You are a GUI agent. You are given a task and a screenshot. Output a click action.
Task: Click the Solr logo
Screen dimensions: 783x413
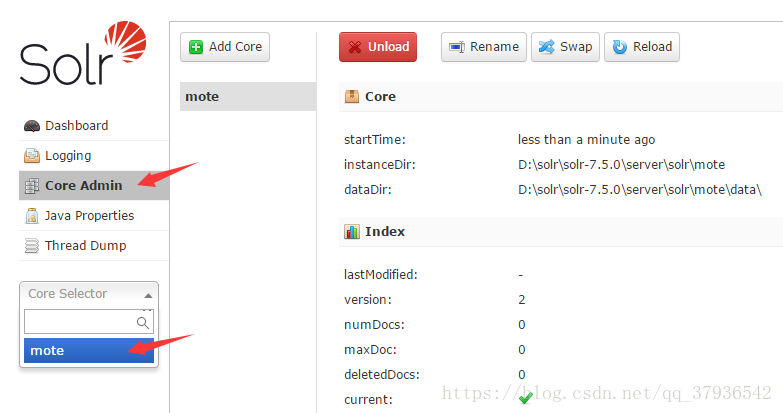coord(83,57)
